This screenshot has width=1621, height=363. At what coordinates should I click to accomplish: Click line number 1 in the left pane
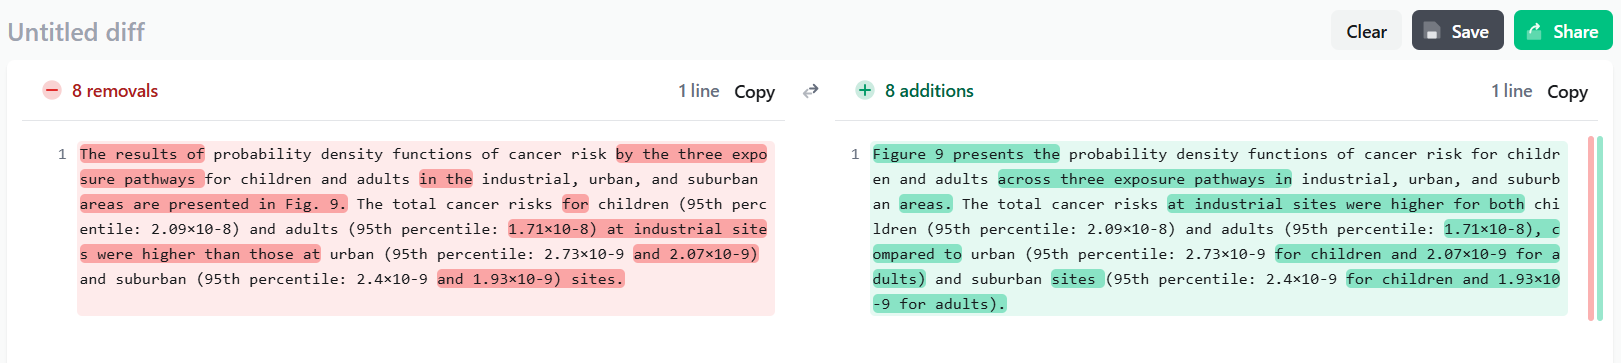(x=62, y=154)
